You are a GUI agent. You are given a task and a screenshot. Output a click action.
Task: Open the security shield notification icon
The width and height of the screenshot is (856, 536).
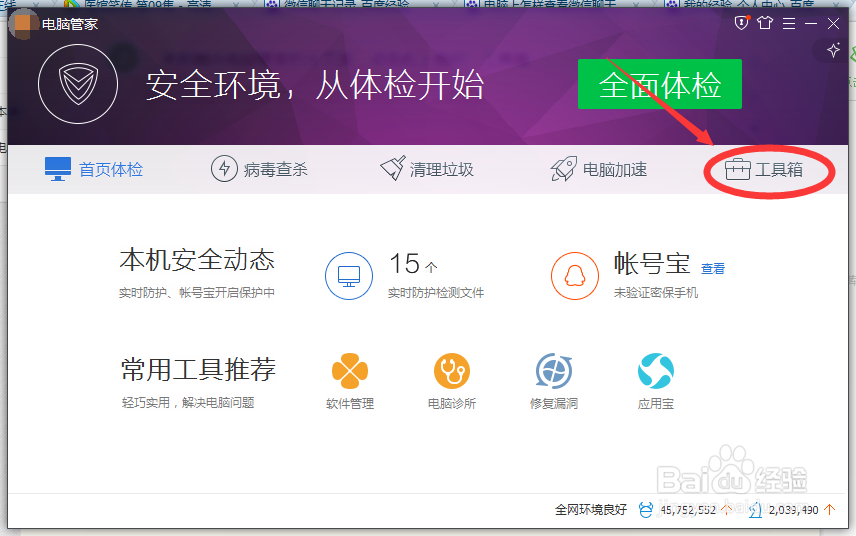click(741, 23)
